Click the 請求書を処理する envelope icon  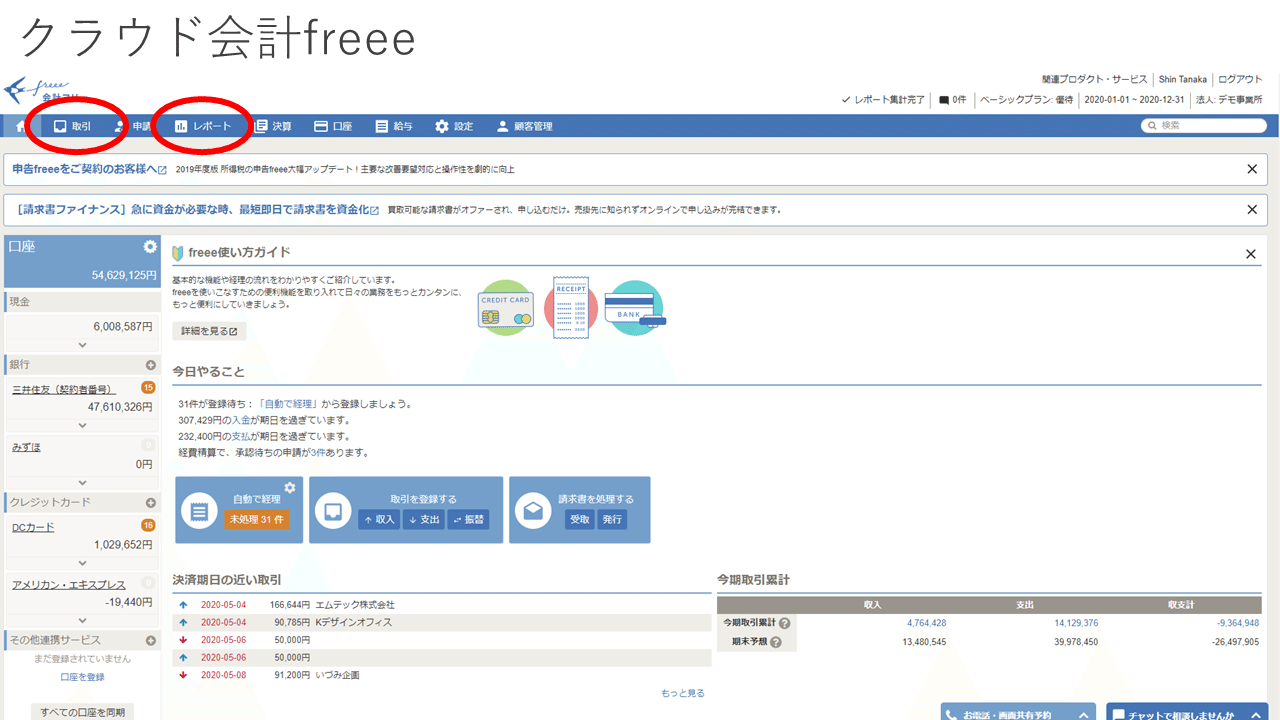pos(533,511)
